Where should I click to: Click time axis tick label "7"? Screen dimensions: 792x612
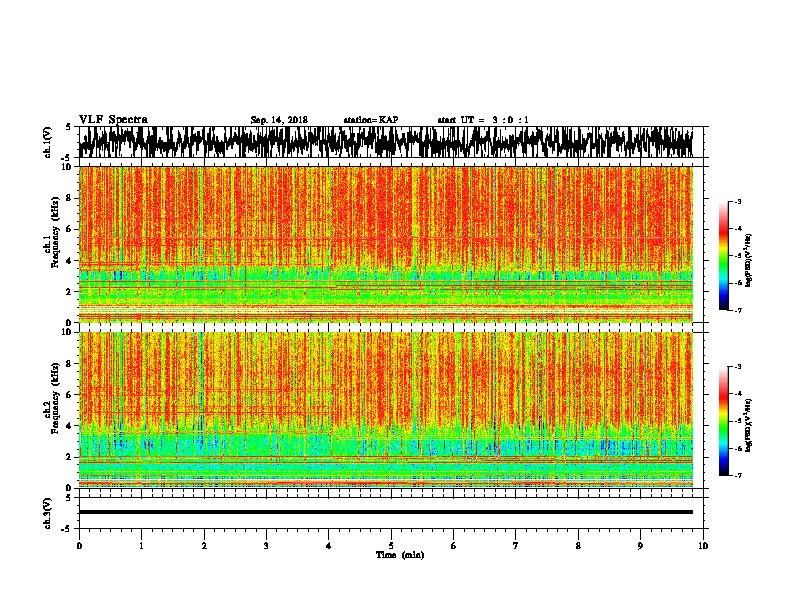516,546
